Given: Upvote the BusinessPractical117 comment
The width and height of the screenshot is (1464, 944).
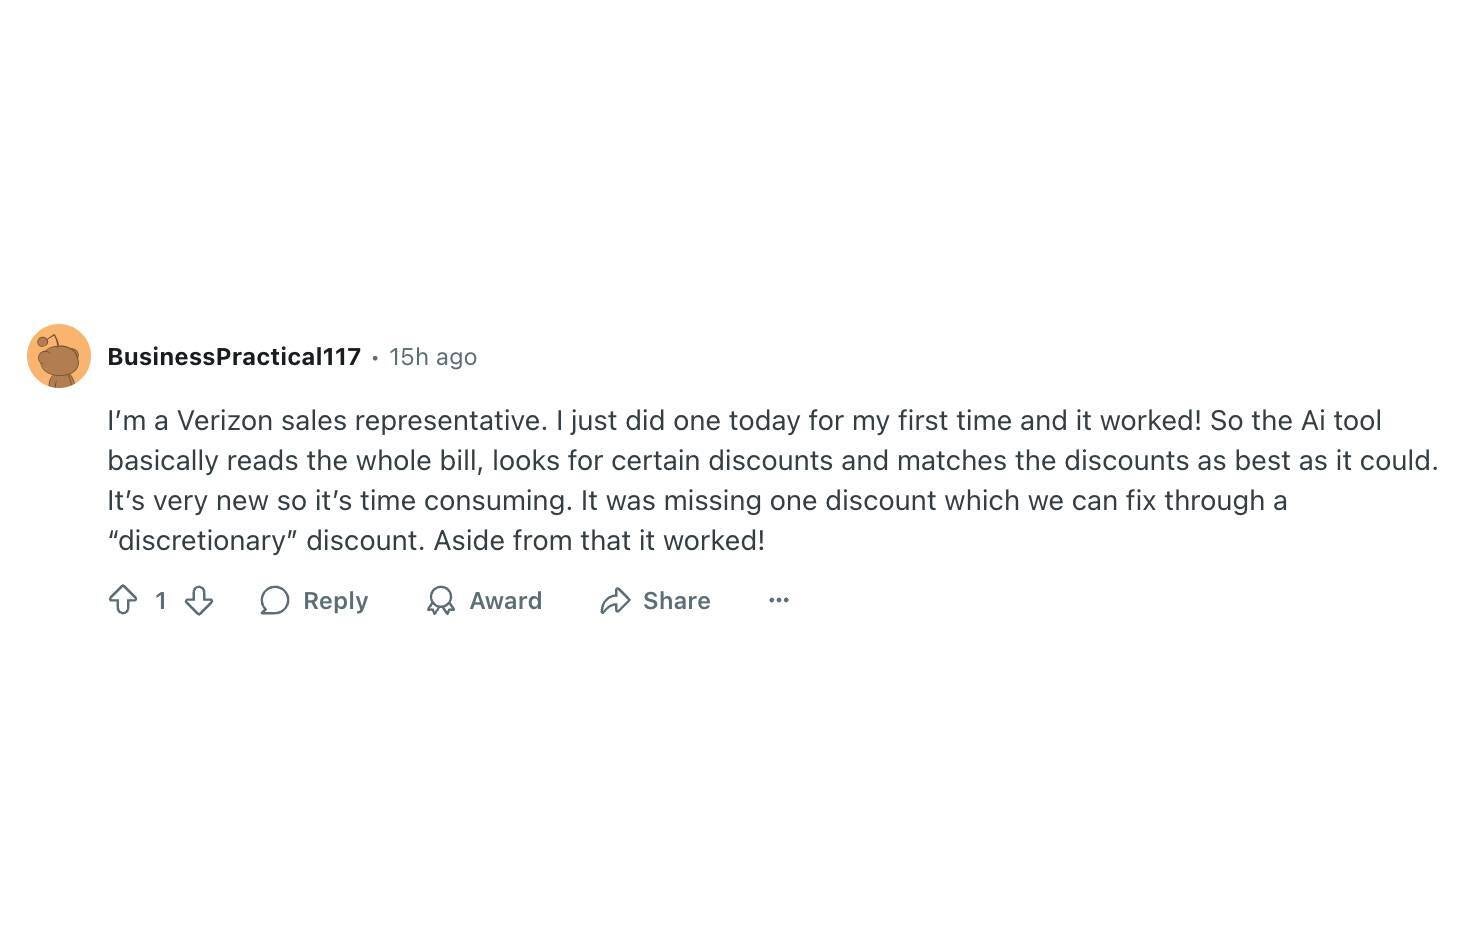Looking at the screenshot, I should click(x=123, y=600).
